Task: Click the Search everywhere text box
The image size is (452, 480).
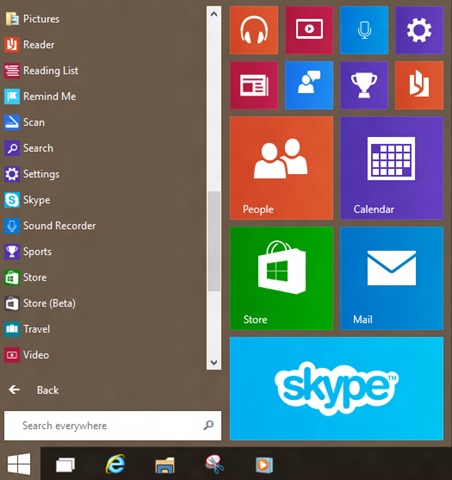Action: (113, 426)
